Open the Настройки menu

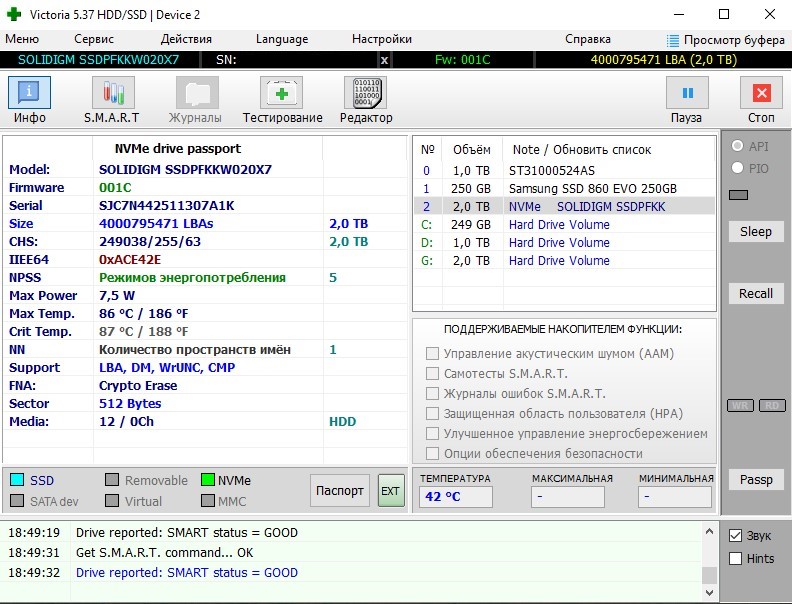pos(382,39)
